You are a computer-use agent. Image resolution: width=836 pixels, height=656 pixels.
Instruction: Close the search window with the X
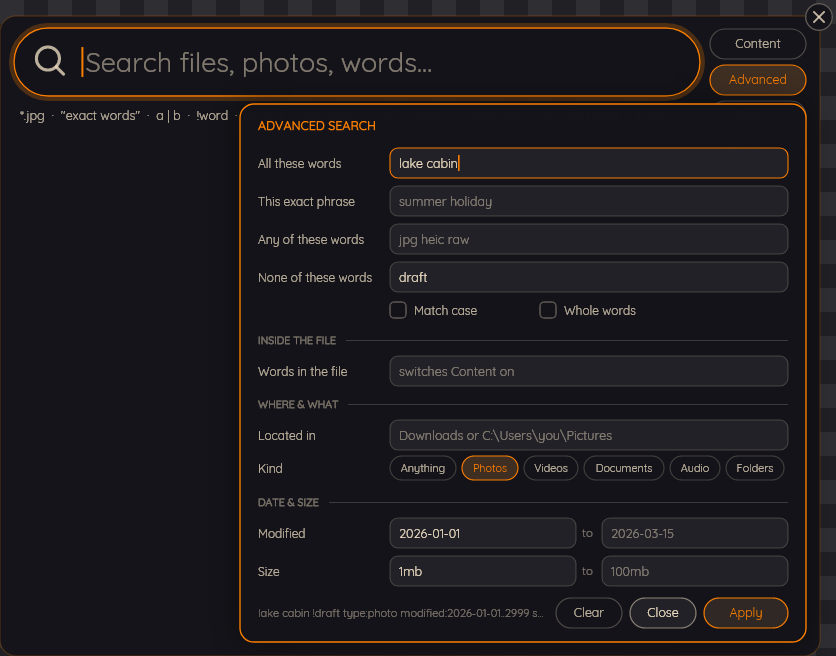pos(819,18)
